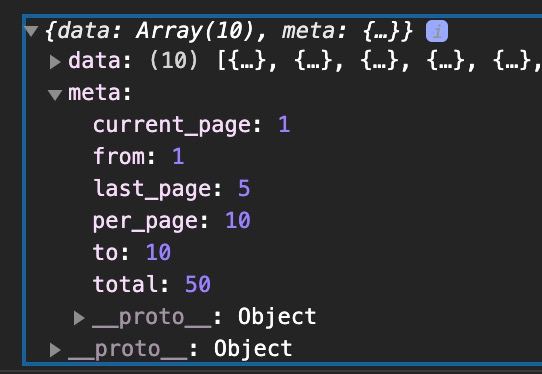This screenshot has width=542, height=374.
Task: Click the Object label of the outermost __proto__
Action: pos(253,348)
